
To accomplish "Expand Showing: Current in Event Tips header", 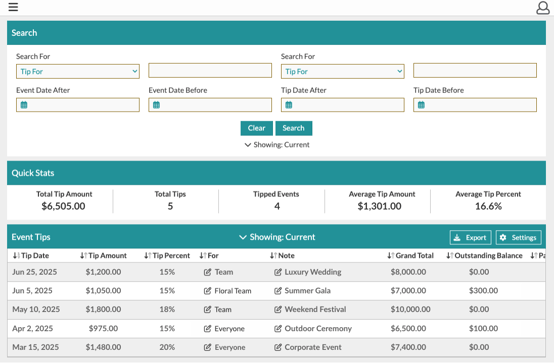I will point(277,237).
